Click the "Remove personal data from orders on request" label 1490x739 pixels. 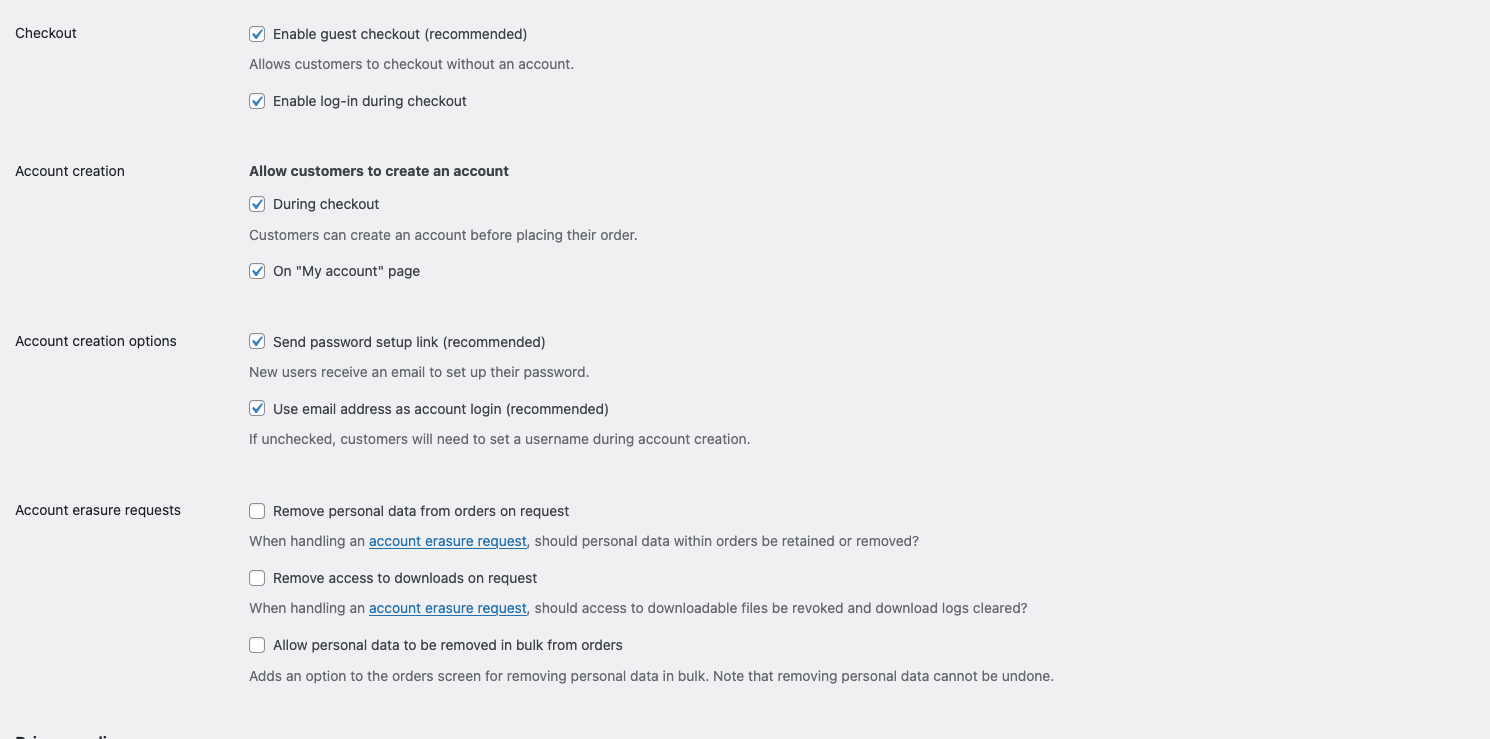[421, 511]
